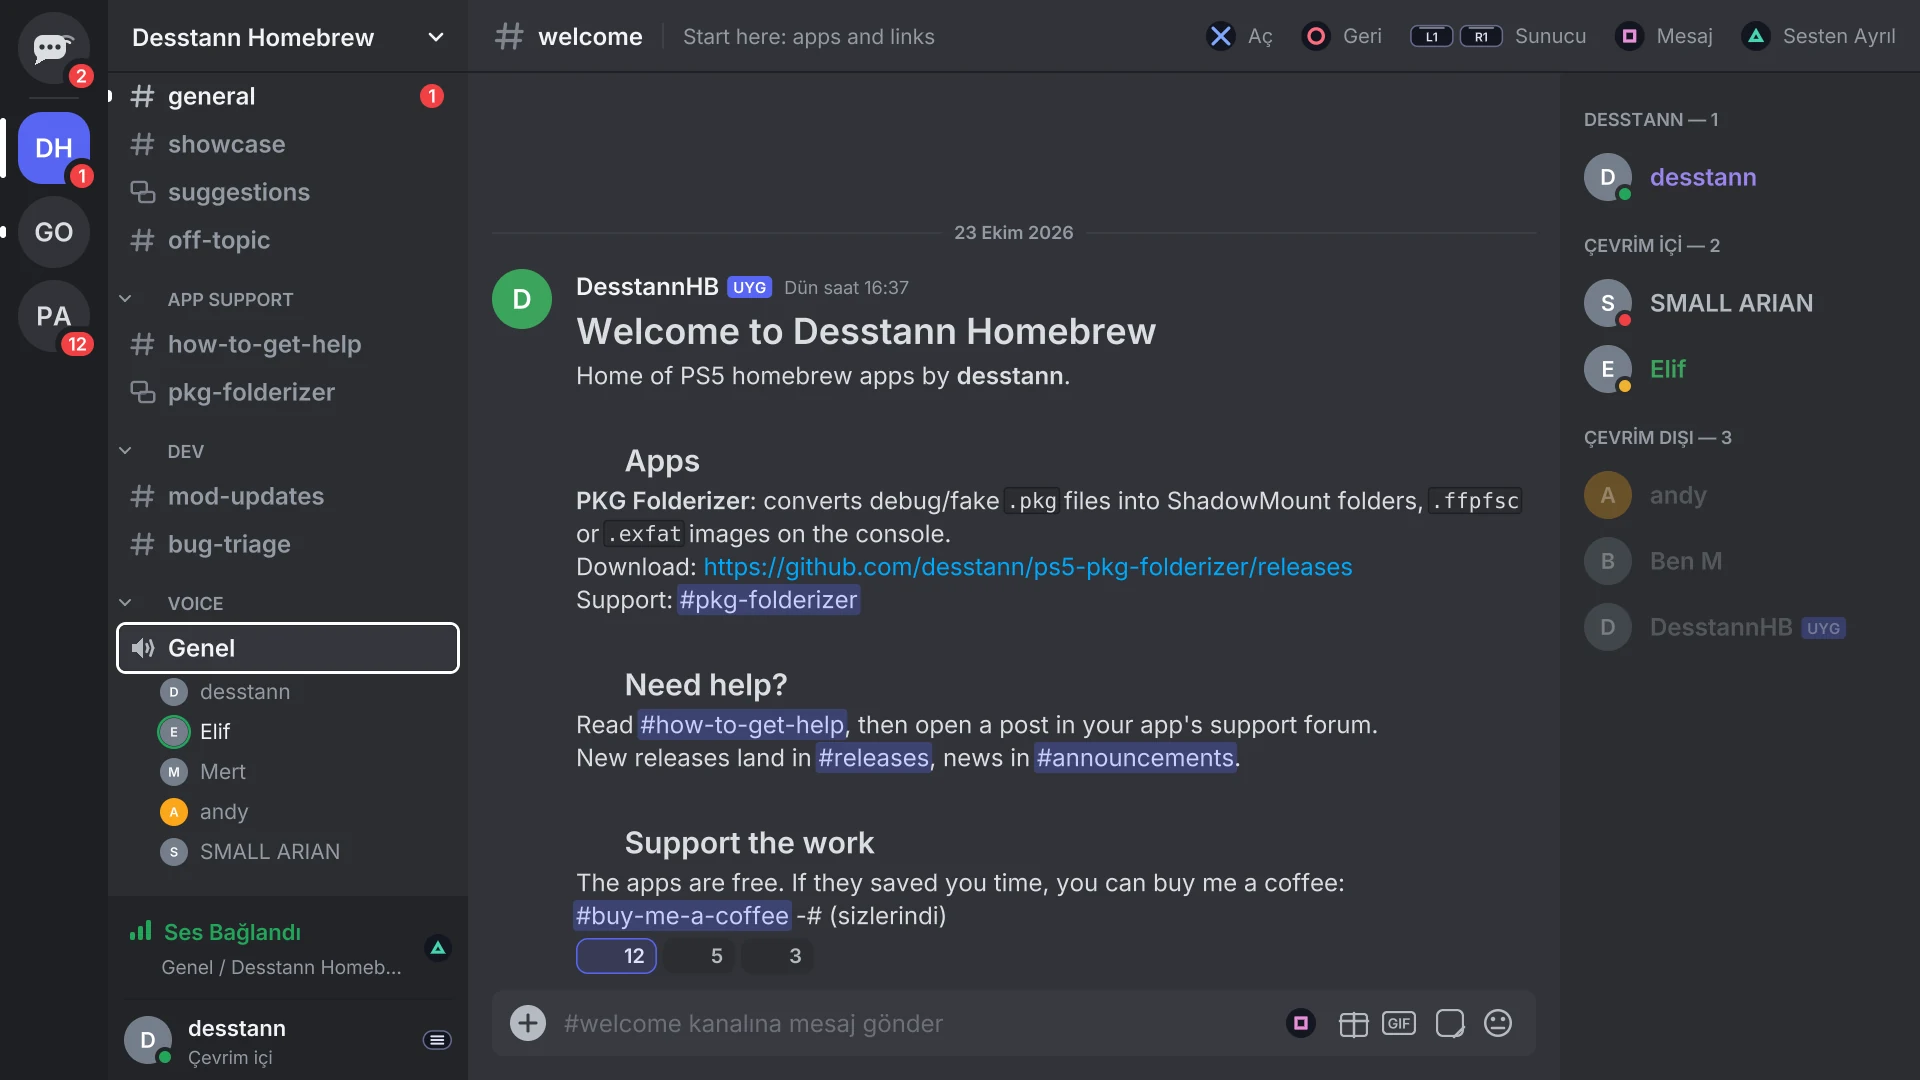Click X button hint labeled Aç

pyautogui.click(x=1240, y=37)
